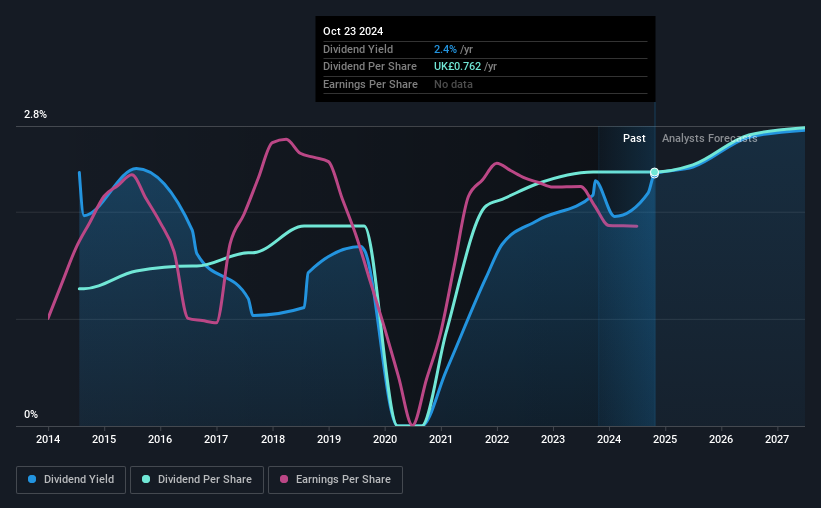821x508 pixels.
Task: Click the tooltip Earnings Per Share row label
Action: (370, 84)
